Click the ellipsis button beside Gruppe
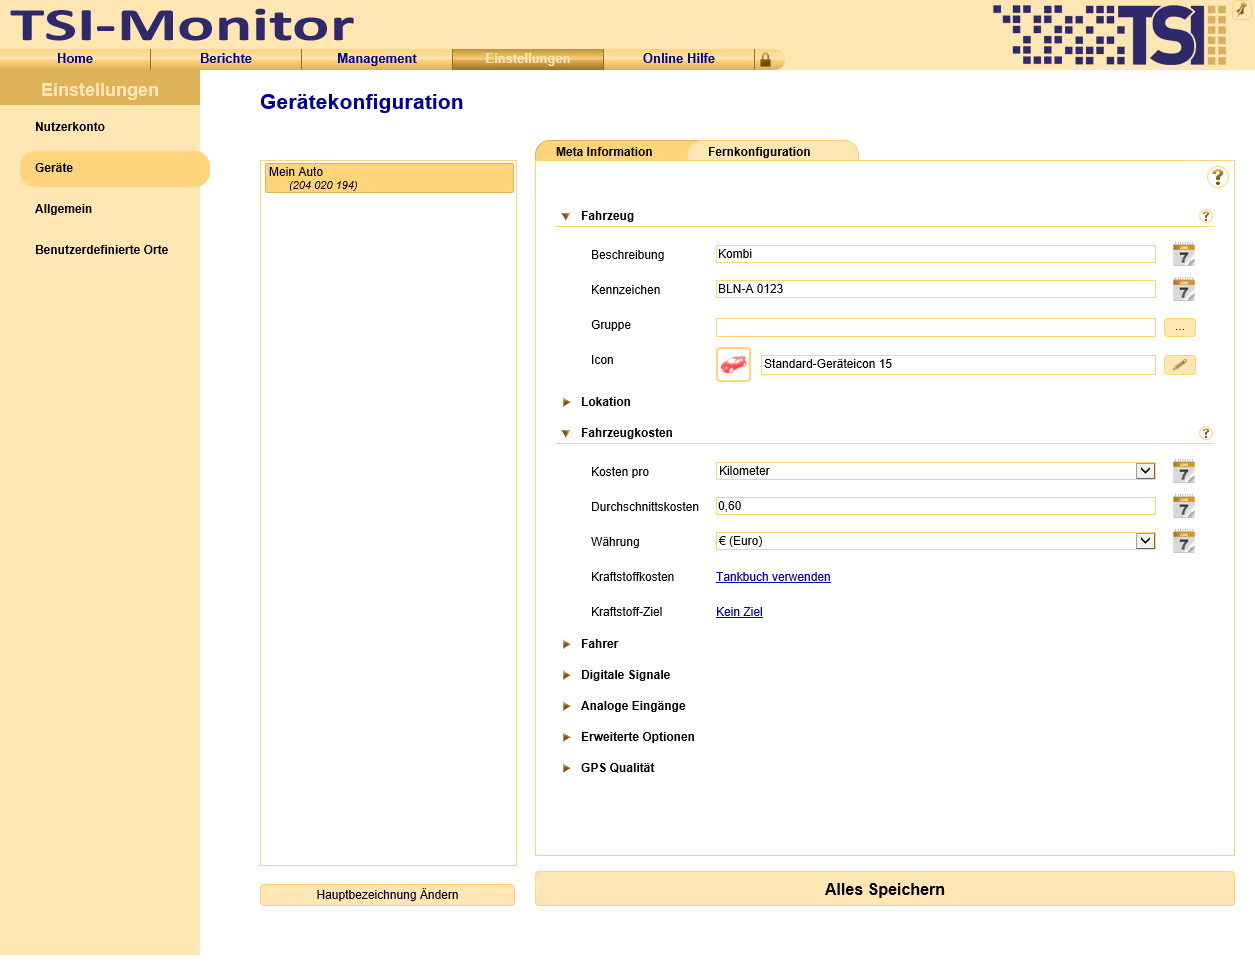Viewport: 1255px width, 966px height. point(1180,328)
